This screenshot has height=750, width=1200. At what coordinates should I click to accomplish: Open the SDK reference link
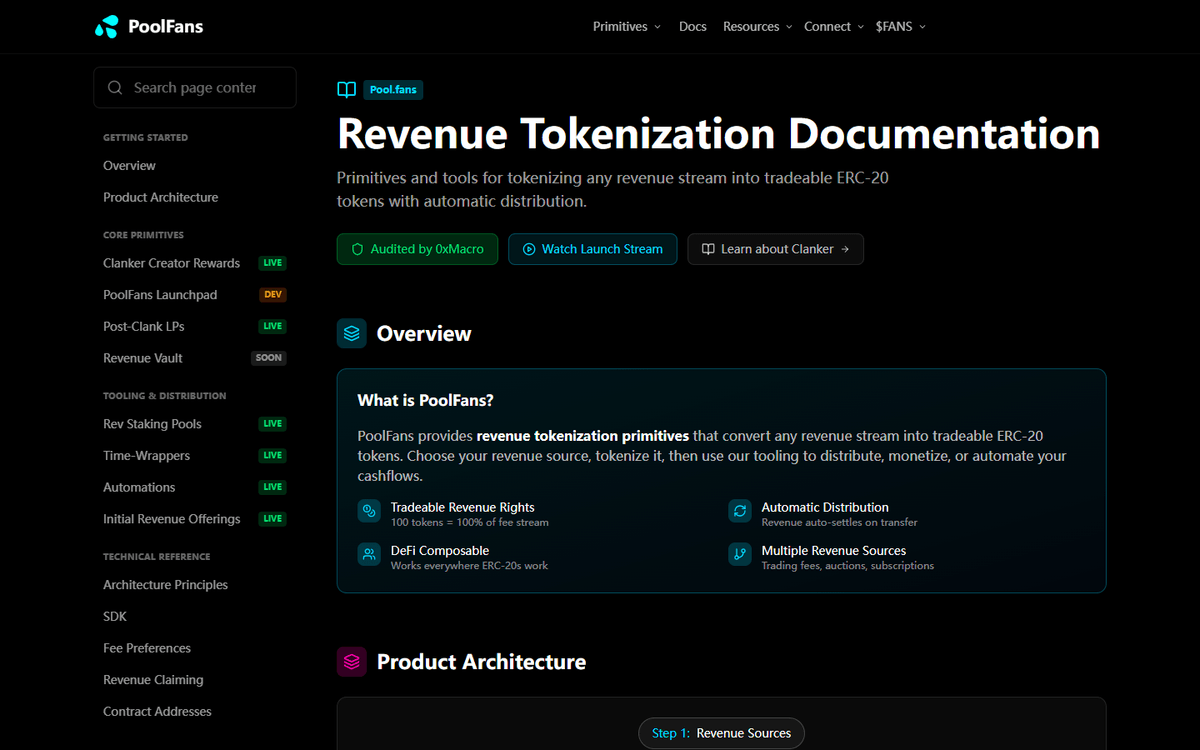[115, 617]
